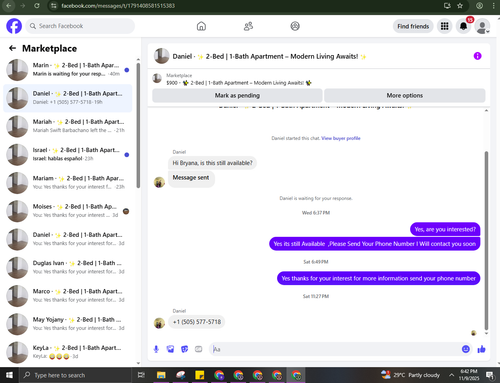Open Windows action center notifications

[490, 375]
